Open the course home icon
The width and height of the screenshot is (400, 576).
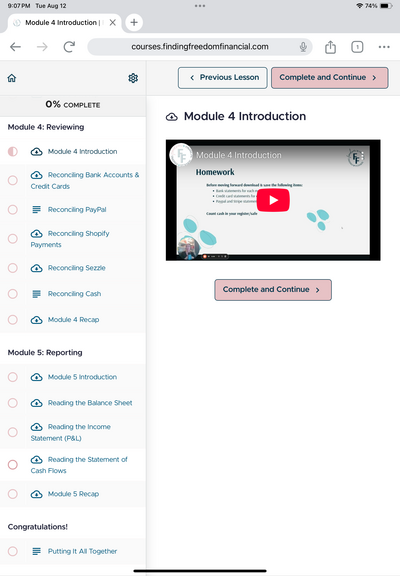(x=12, y=78)
